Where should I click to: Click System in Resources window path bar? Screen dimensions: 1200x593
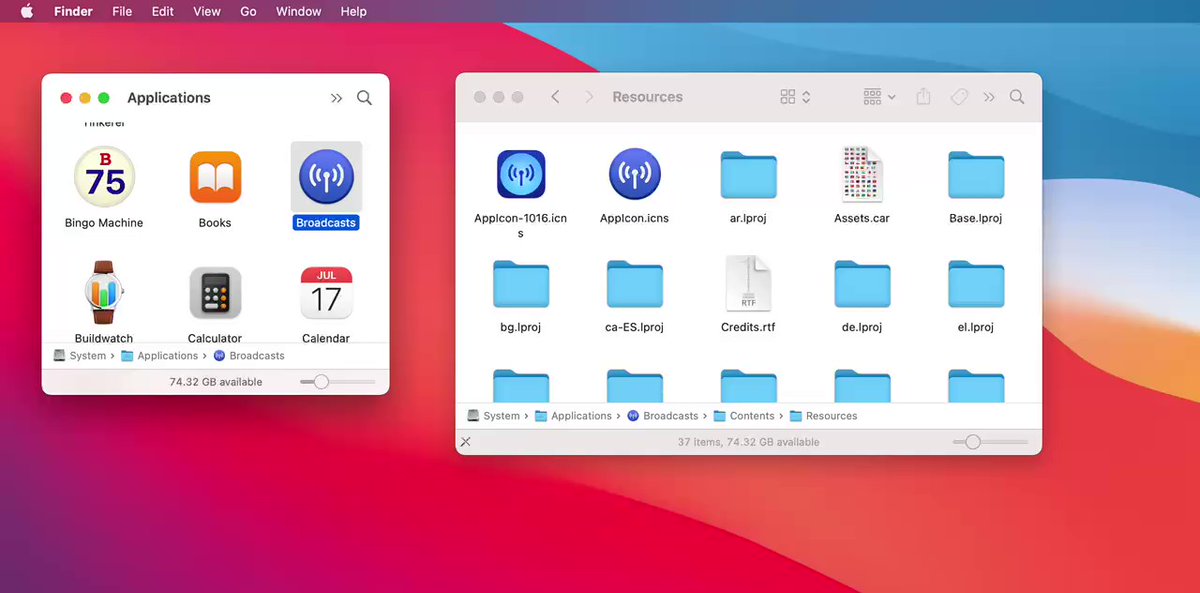tap(493, 416)
